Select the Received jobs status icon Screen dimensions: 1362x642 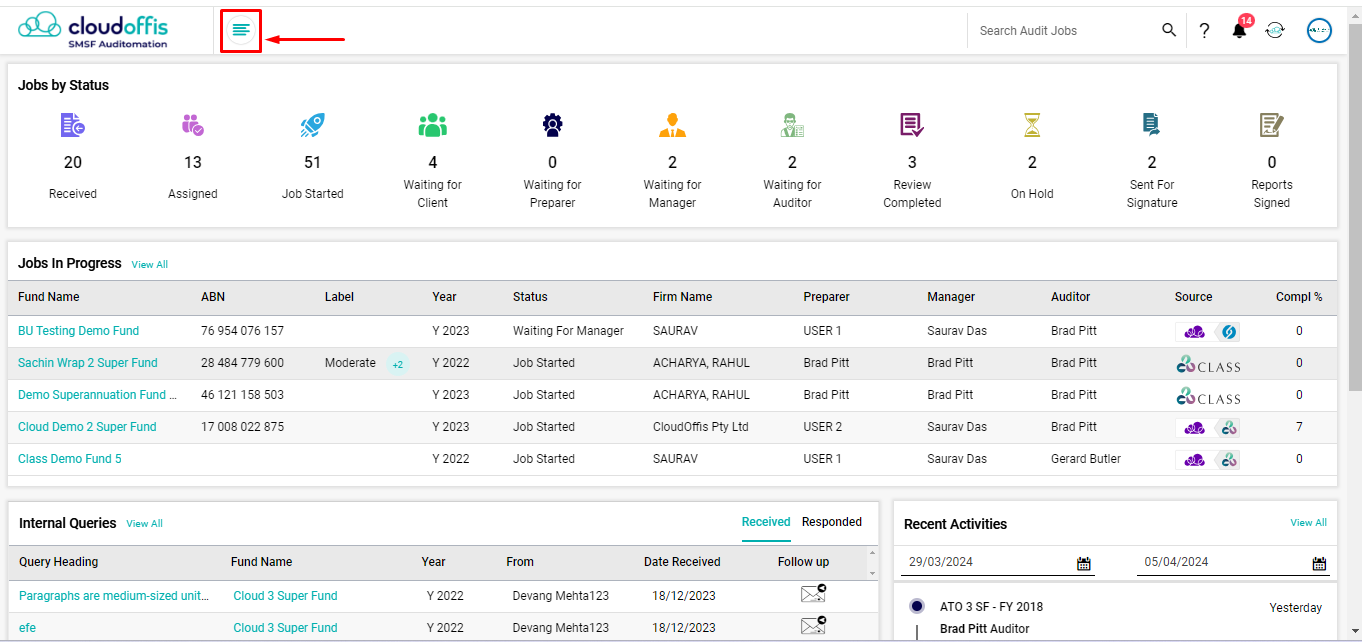72,125
